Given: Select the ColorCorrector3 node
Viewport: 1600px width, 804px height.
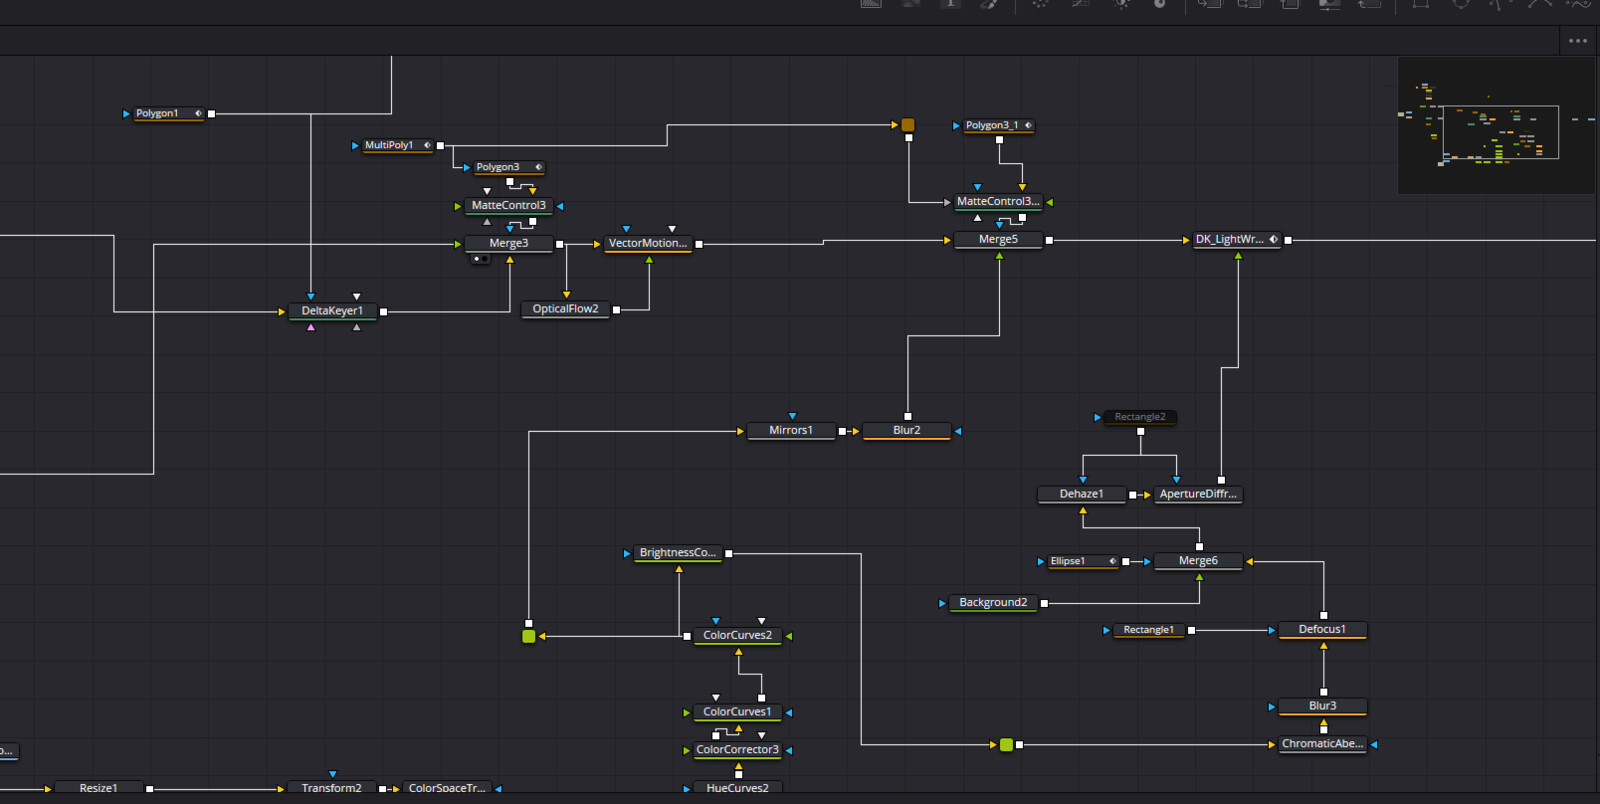Looking at the screenshot, I should [738, 749].
